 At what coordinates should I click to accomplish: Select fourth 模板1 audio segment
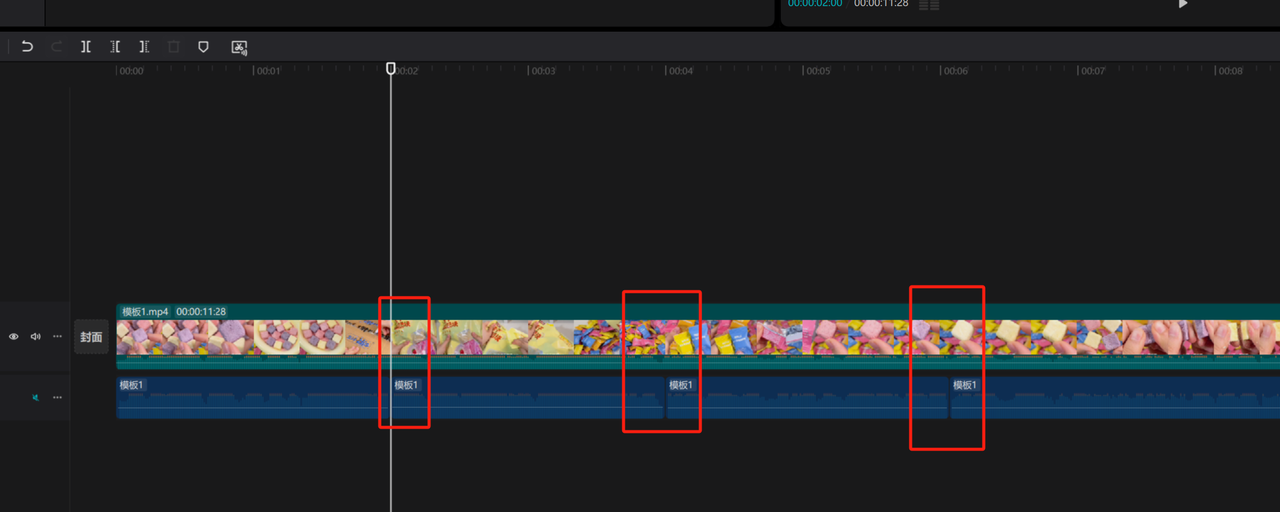pyautogui.click(x=1115, y=397)
